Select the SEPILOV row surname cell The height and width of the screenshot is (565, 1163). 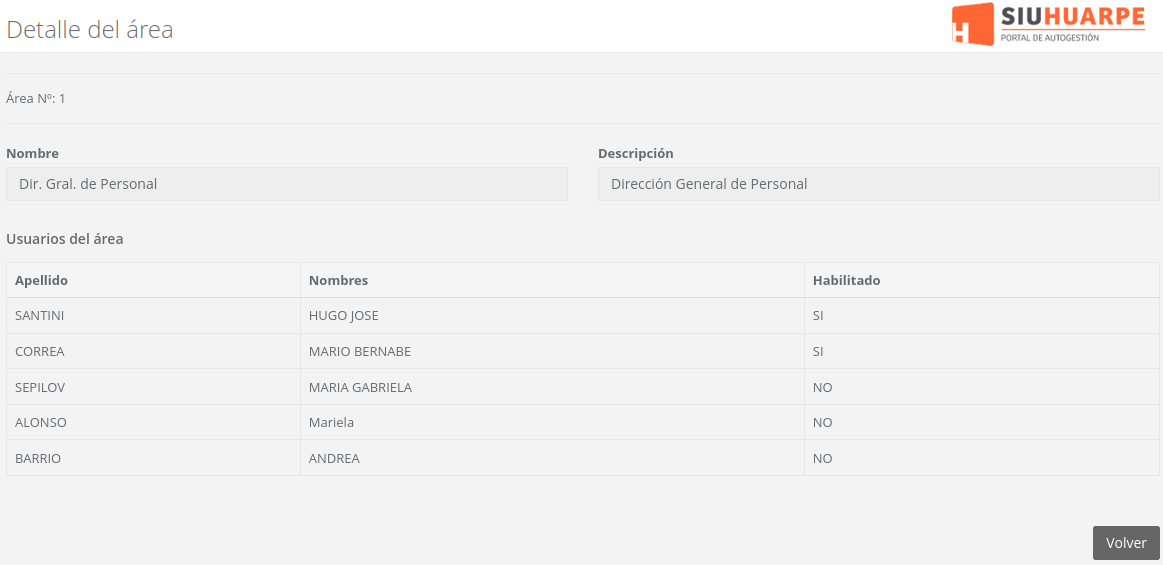coord(40,387)
